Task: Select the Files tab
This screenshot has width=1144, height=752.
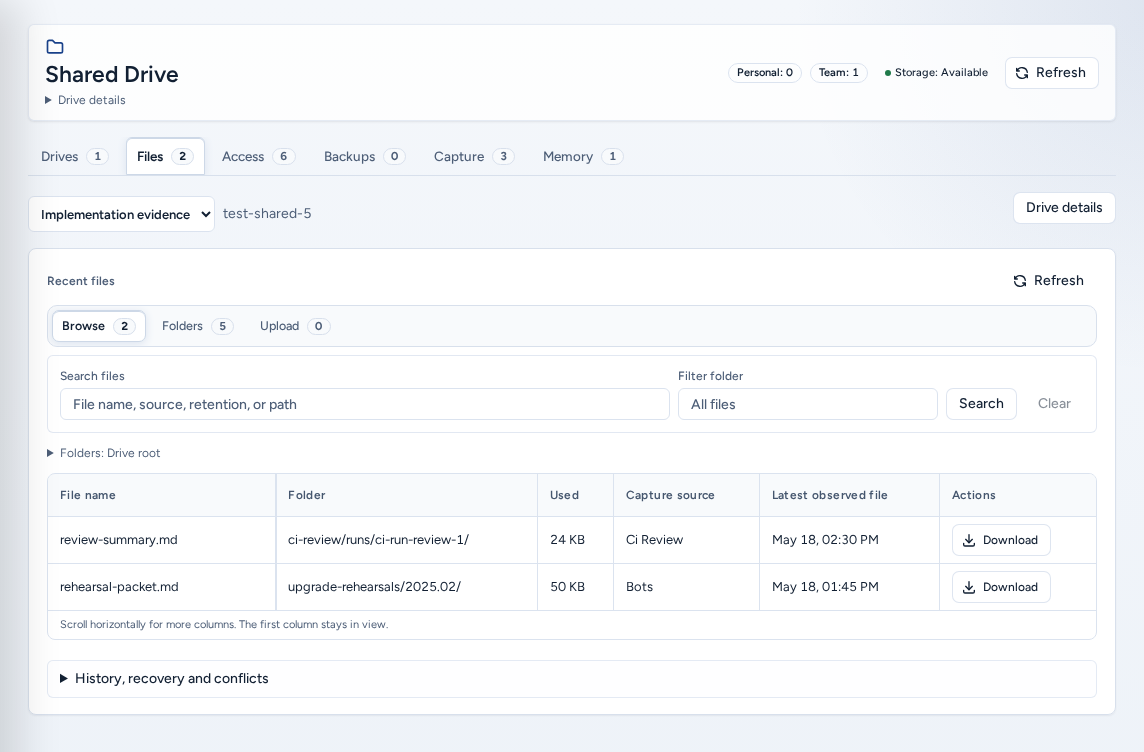Action: pos(165,156)
